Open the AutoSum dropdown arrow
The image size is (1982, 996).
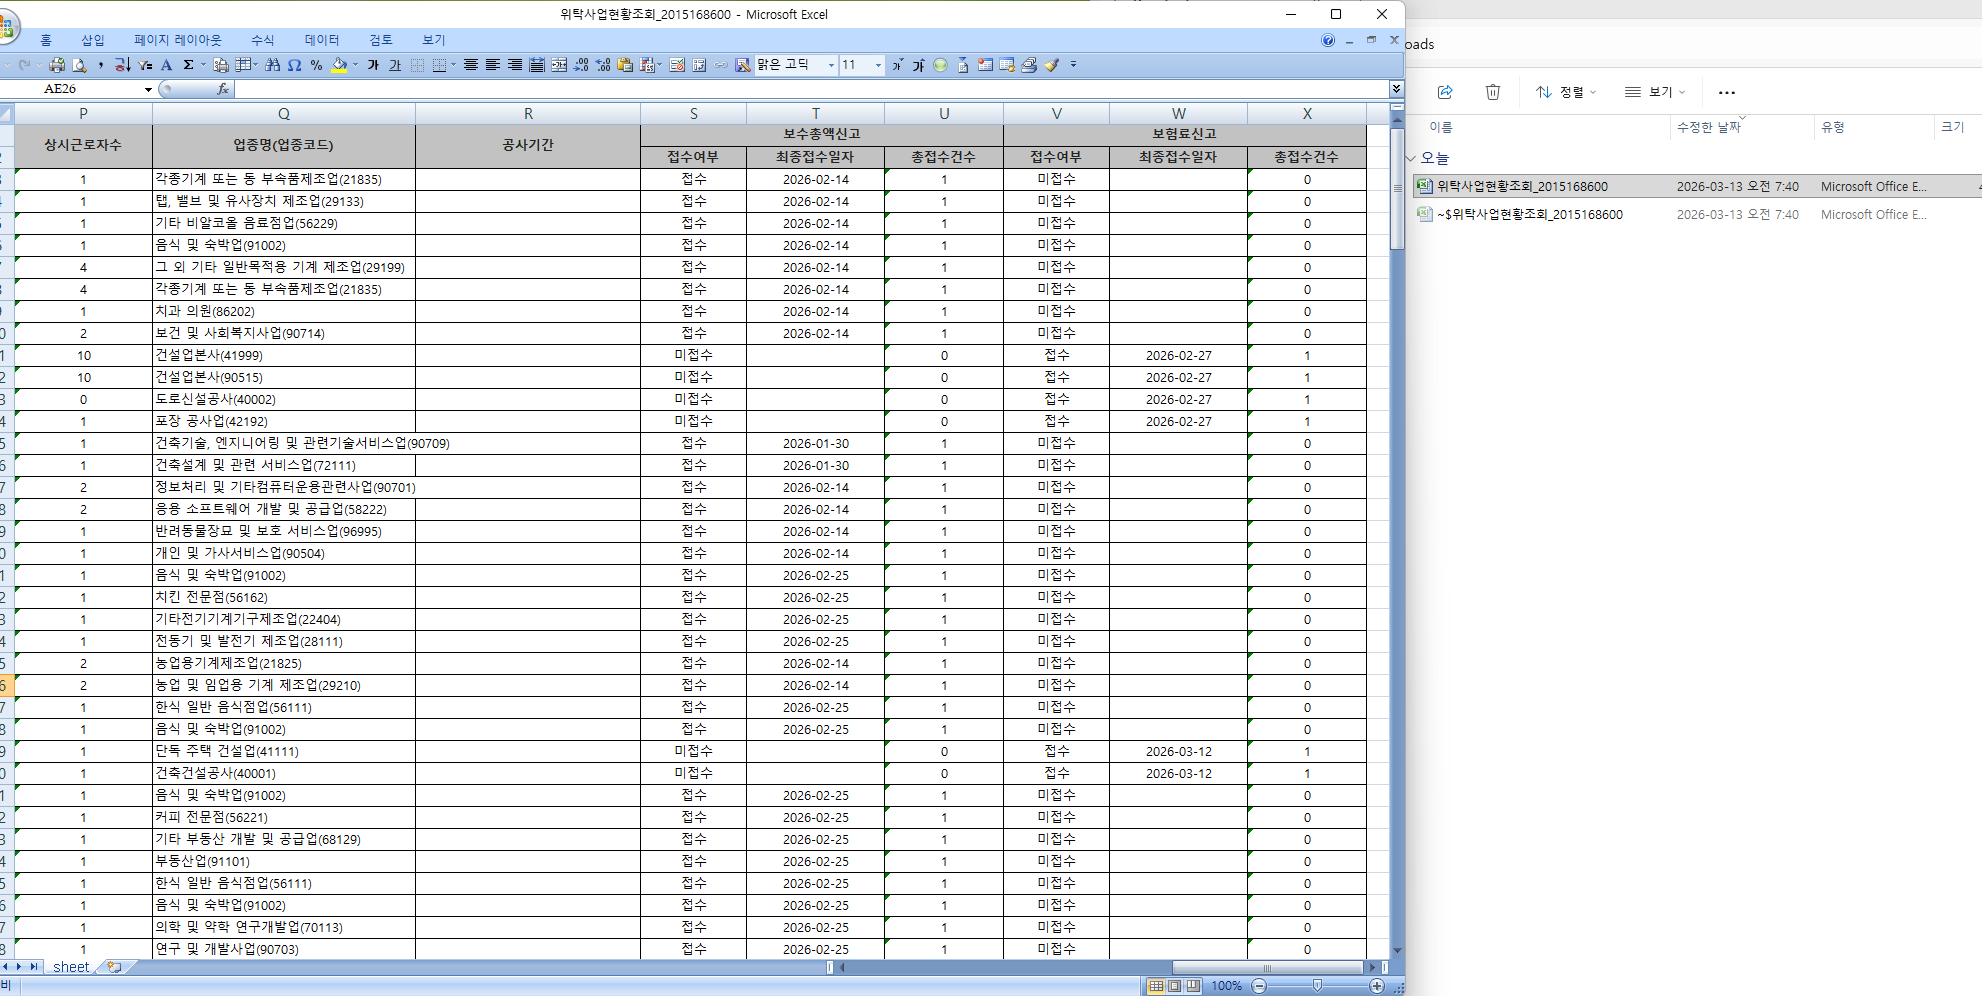click(203, 65)
